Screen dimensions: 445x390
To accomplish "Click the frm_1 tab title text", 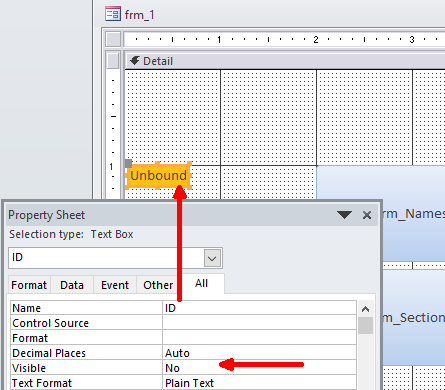I will click(139, 15).
